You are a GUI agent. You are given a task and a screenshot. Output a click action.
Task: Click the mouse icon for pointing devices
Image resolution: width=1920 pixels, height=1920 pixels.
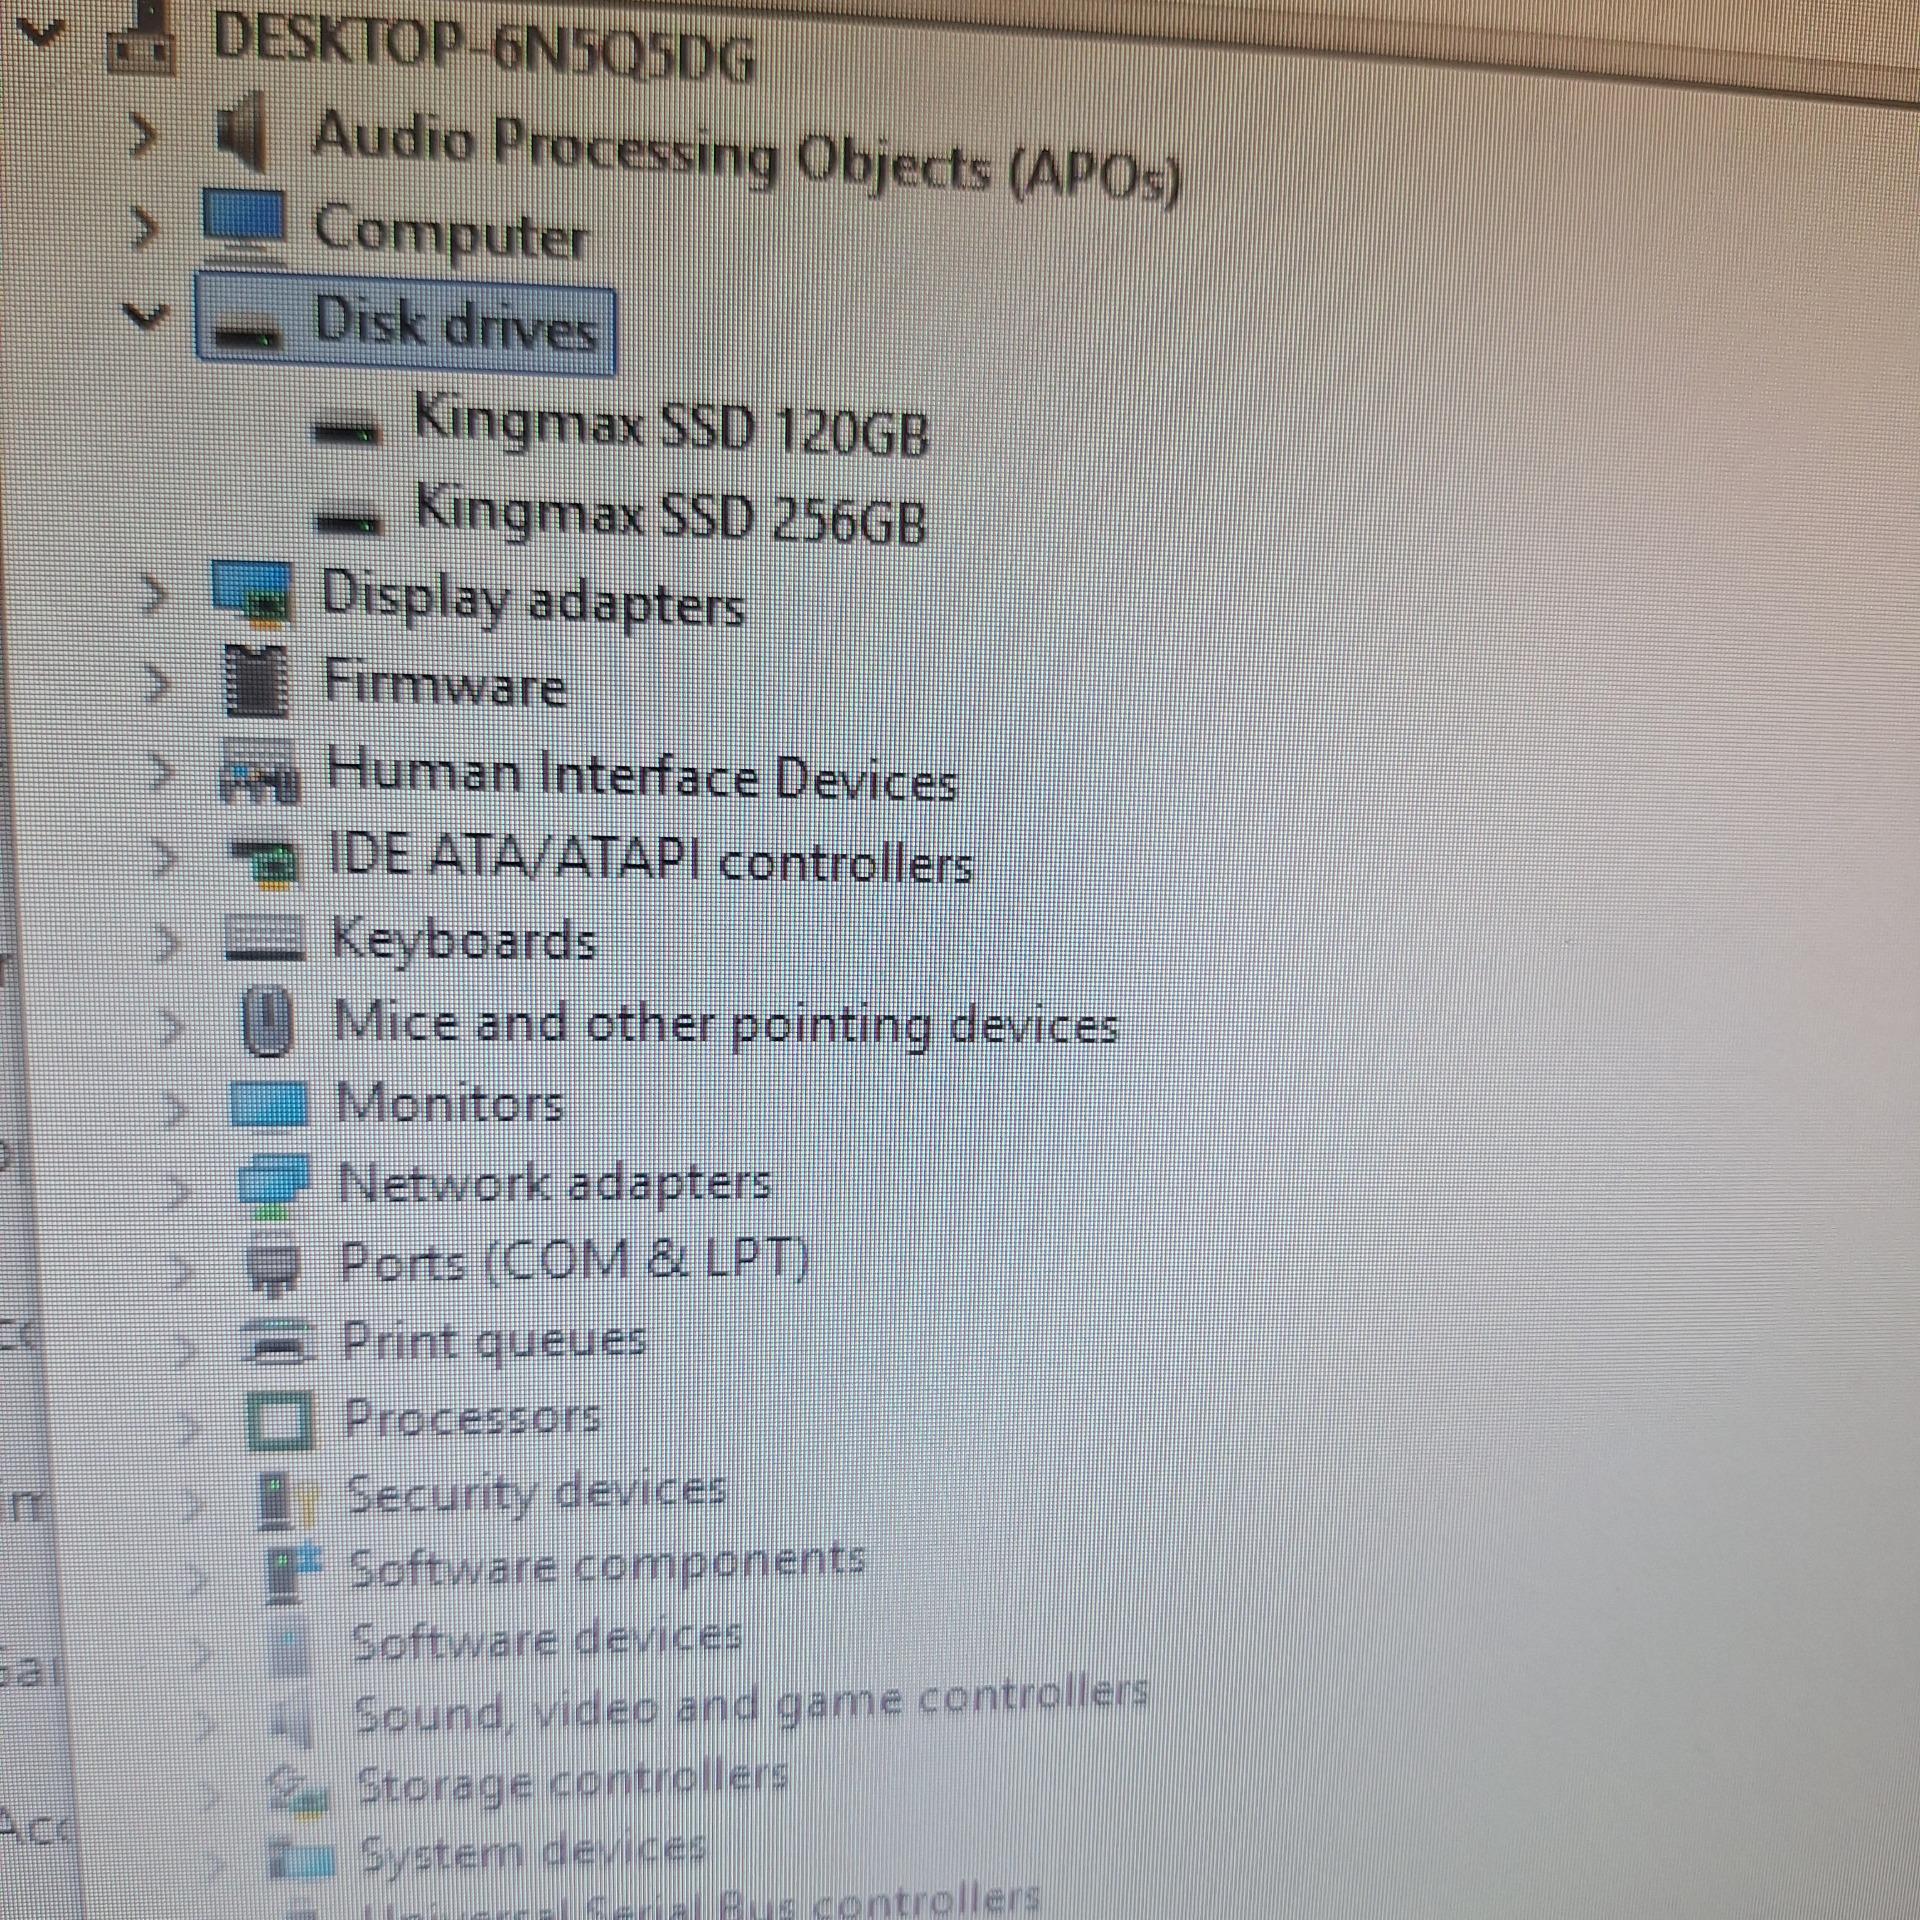tap(269, 1022)
